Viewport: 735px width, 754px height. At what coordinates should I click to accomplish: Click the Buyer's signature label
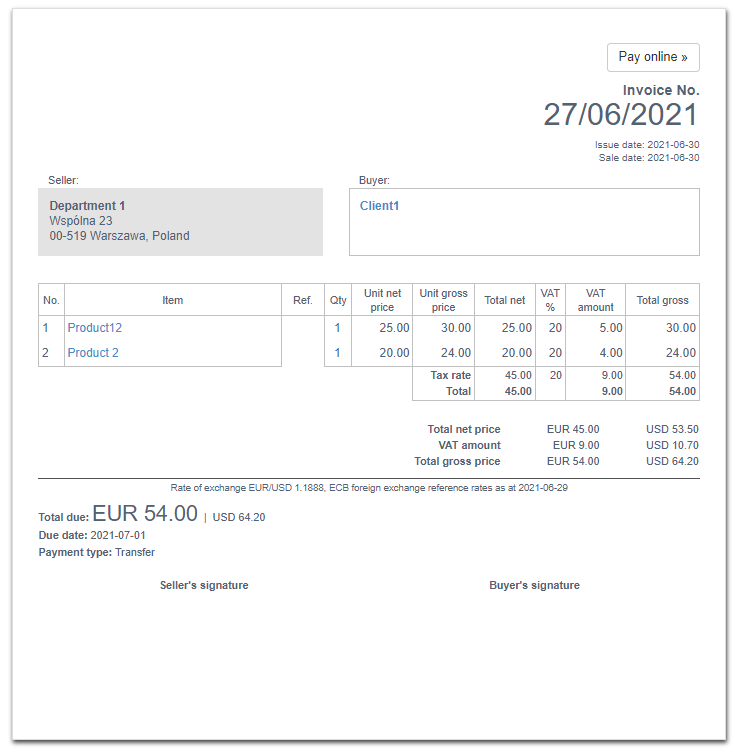pos(534,585)
